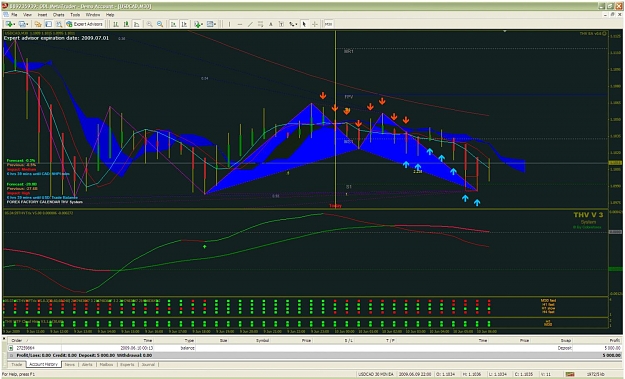Expand the periodicity dropdown arrow
Image resolution: width=625 pixels, height=379 pixels.
pos(215,24)
